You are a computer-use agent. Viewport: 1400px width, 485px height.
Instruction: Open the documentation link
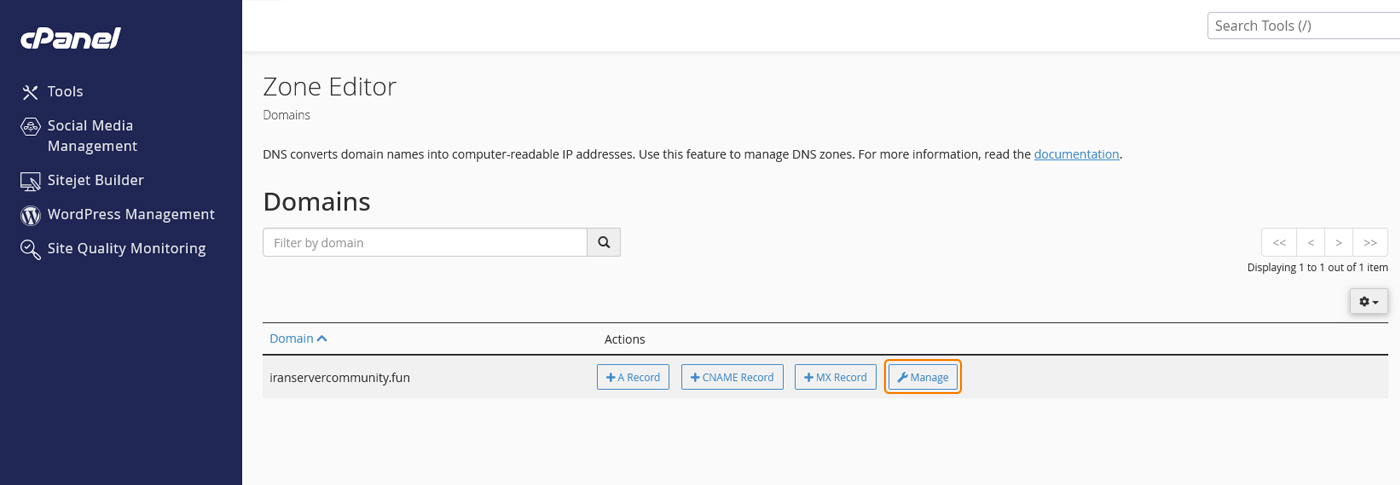pyautogui.click(x=1076, y=154)
